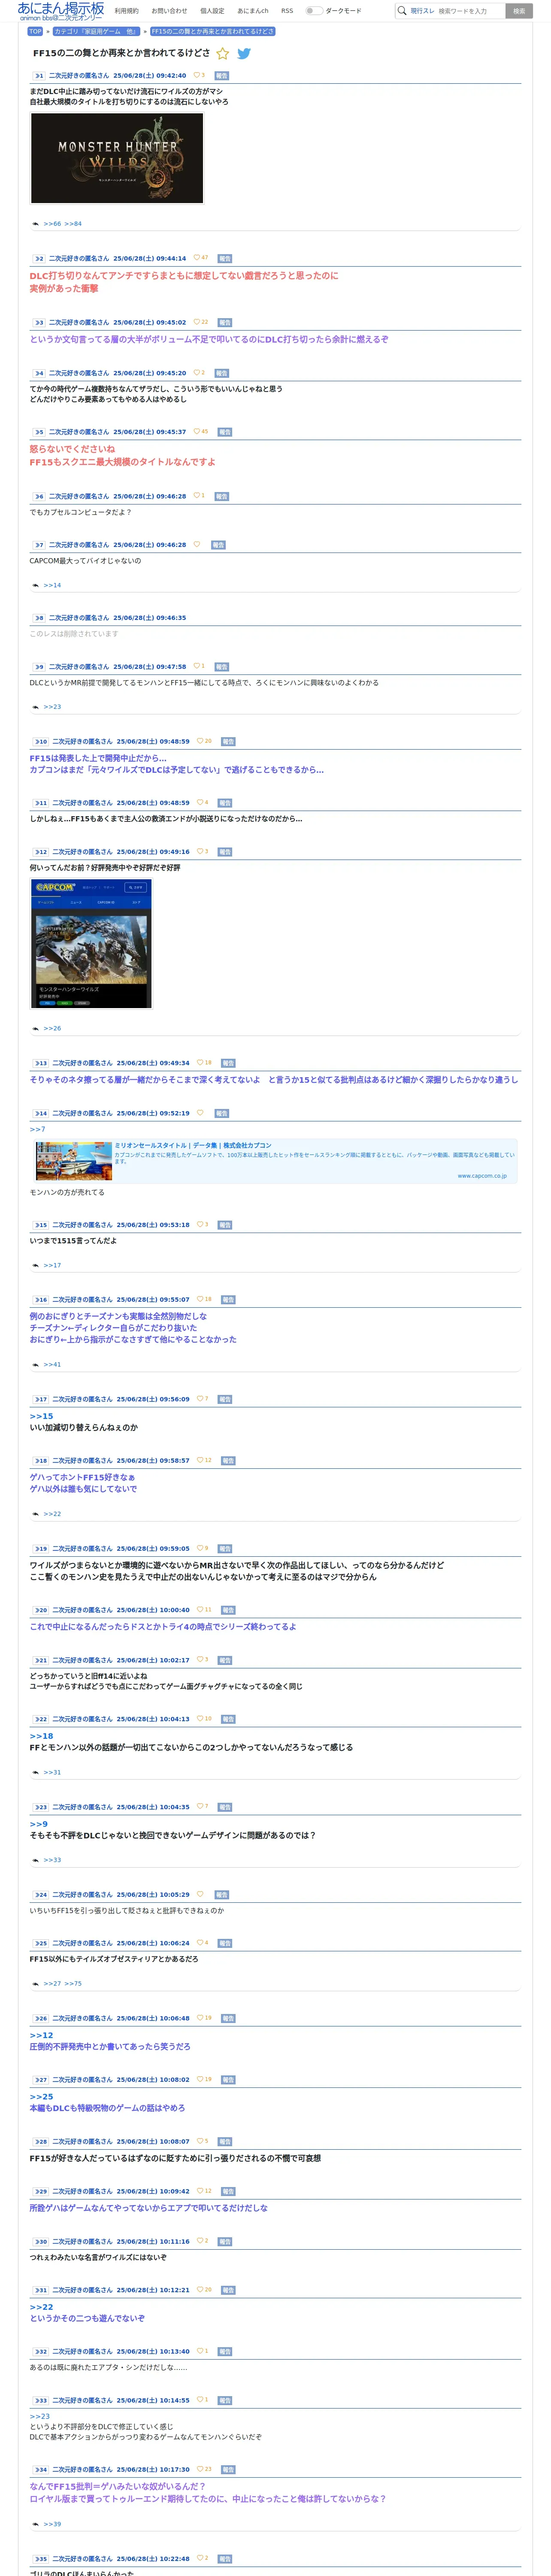Click post number badge >1
Image resolution: width=551 pixels, height=2576 pixels.
click(38, 76)
